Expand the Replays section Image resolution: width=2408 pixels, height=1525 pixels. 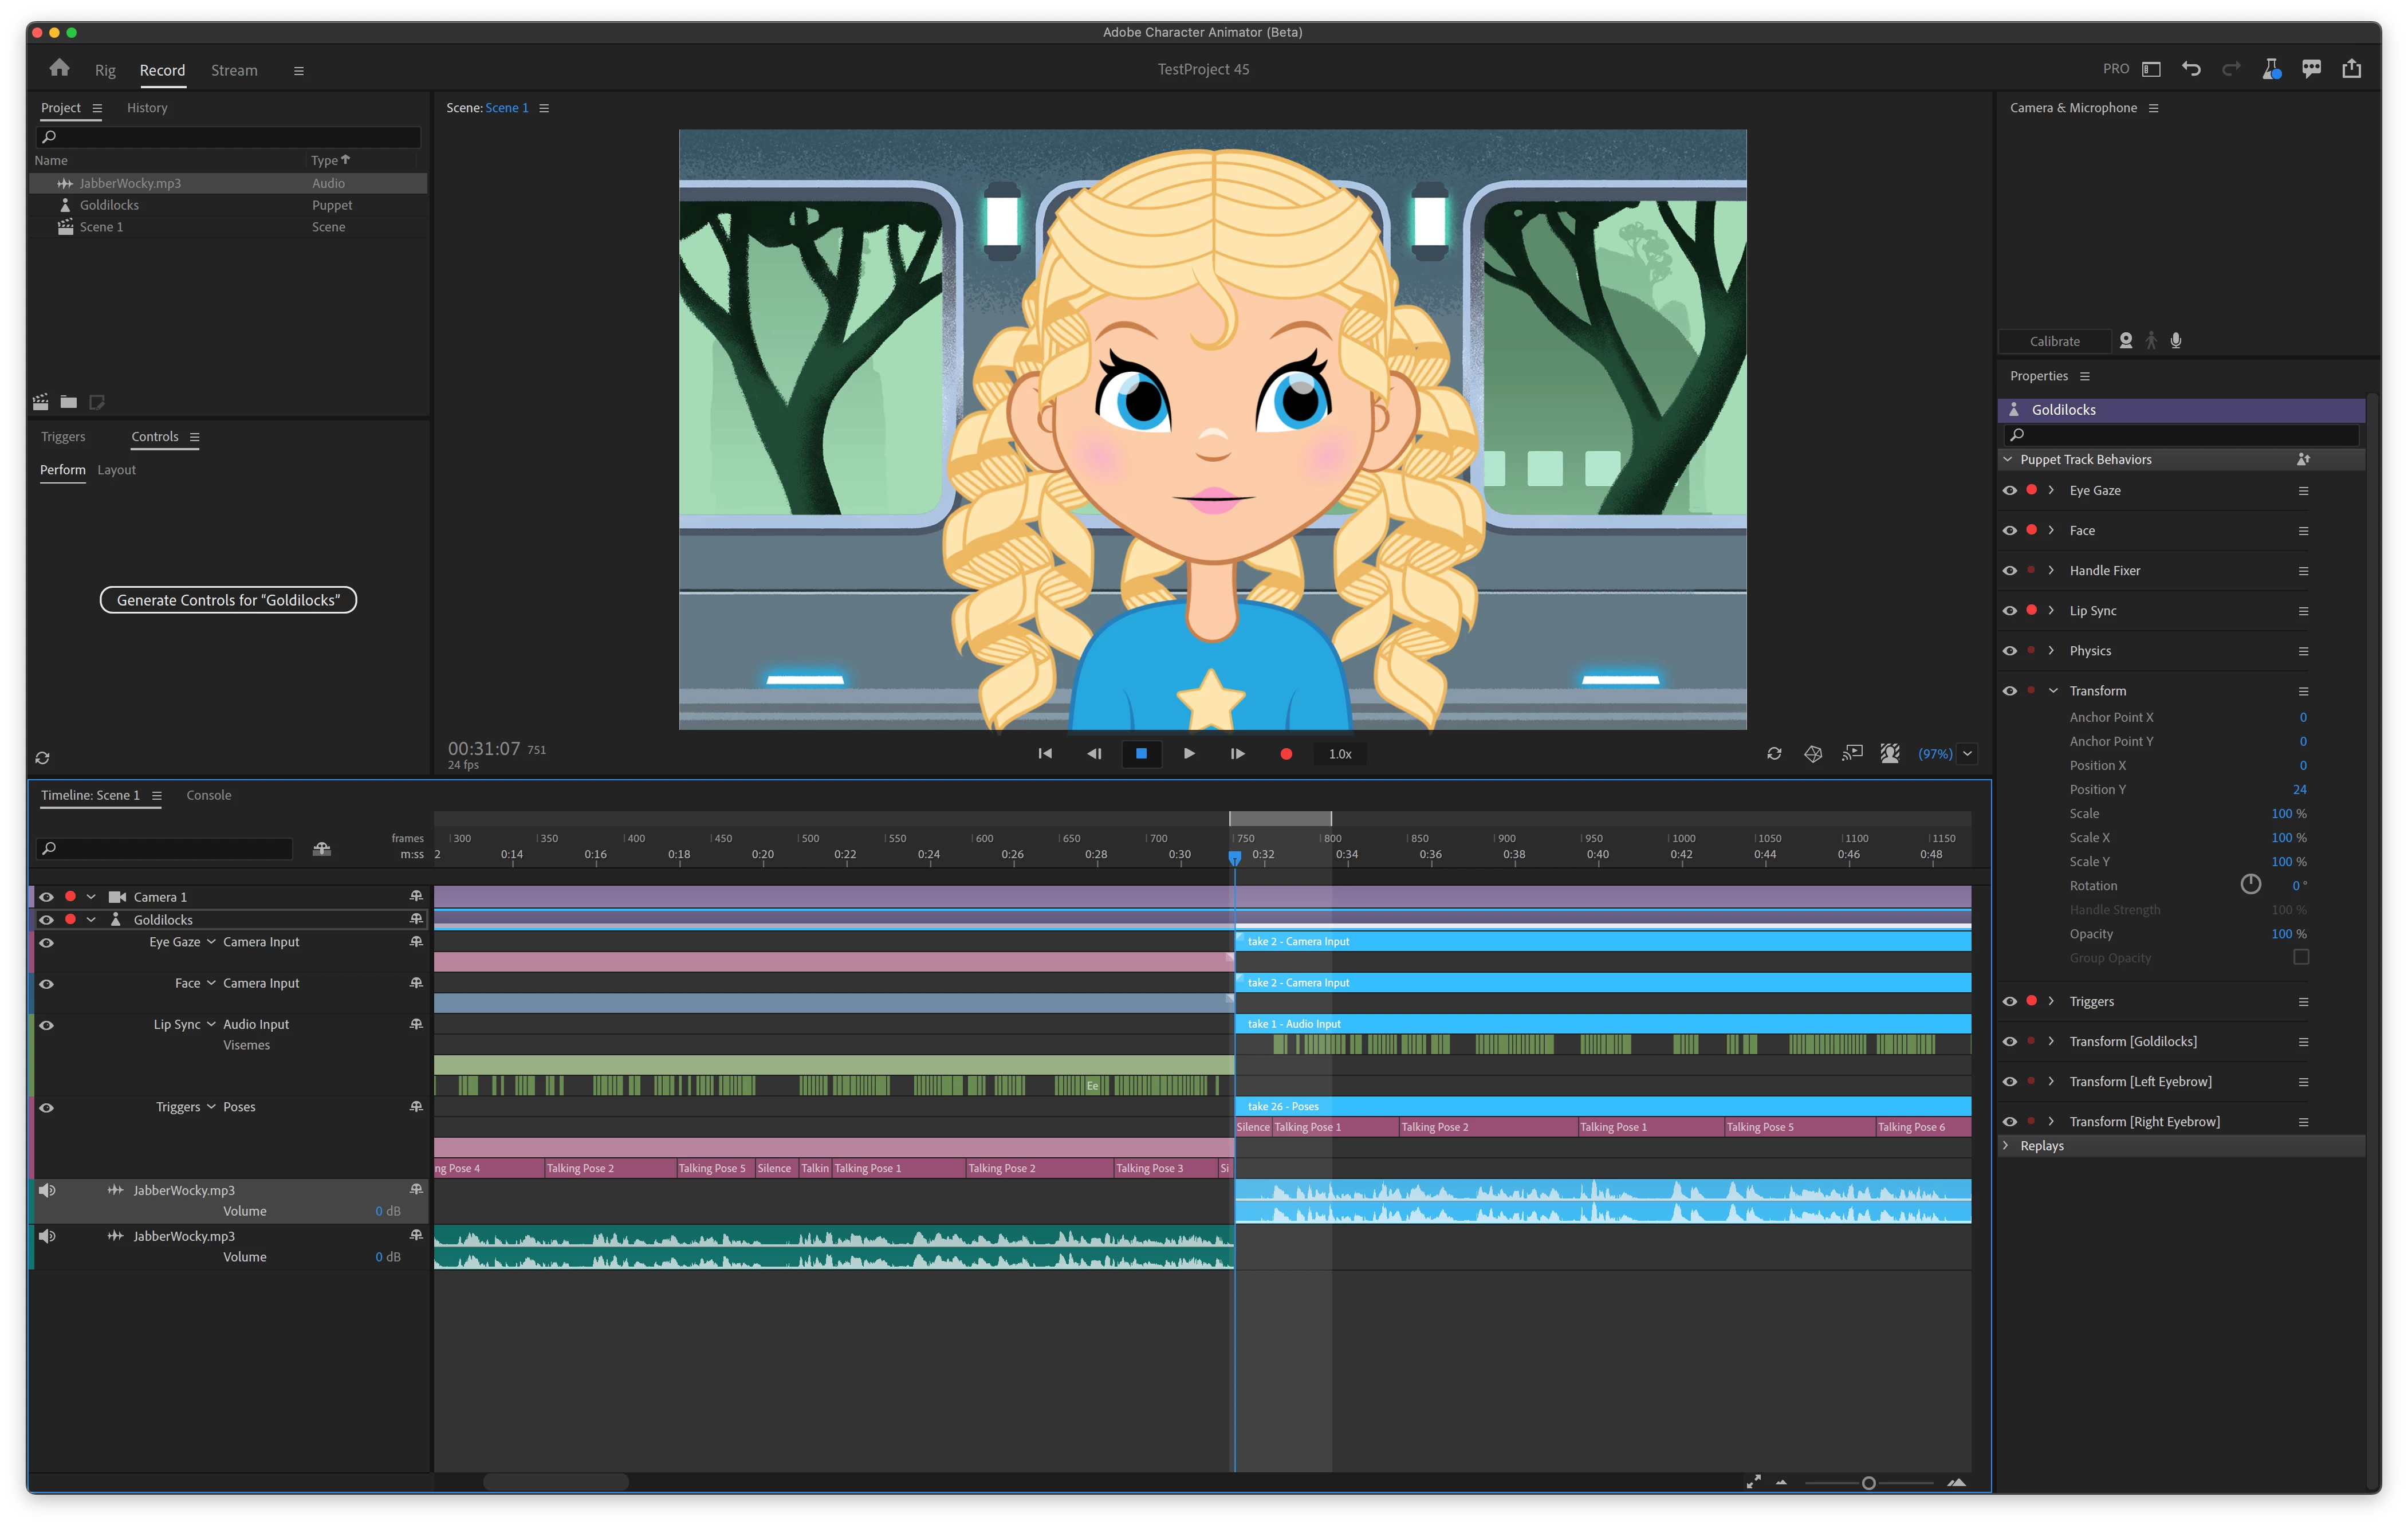pyautogui.click(x=2006, y=1146)
